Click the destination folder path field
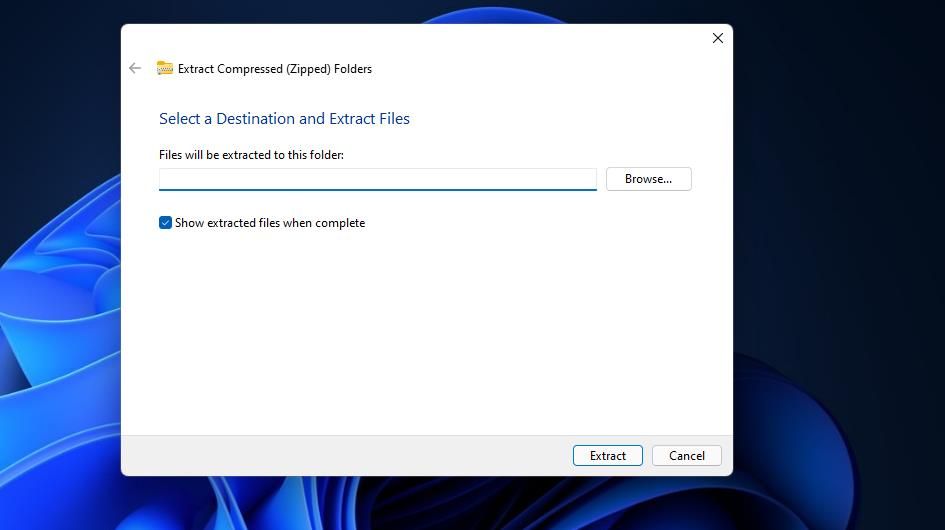The image size is (945, 530). 378,179
